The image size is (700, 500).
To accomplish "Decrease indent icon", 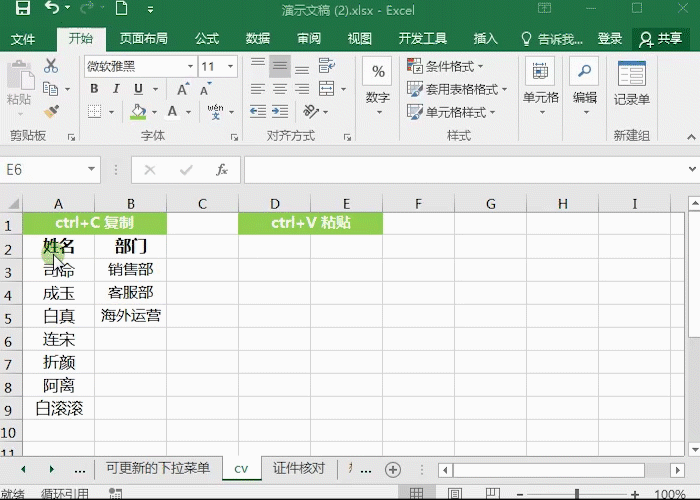I will click(258, 112).
